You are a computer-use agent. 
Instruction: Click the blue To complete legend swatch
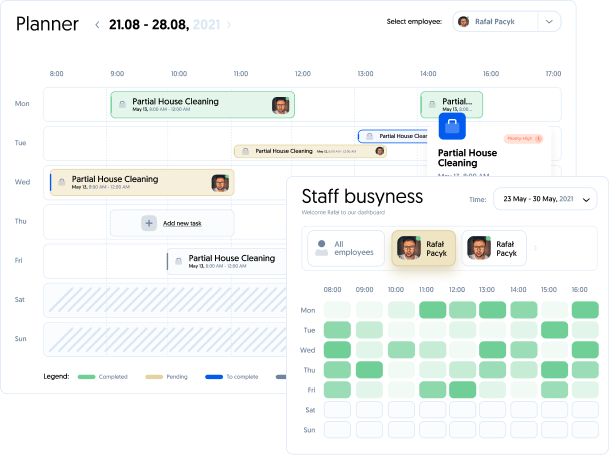pos(213,377)
